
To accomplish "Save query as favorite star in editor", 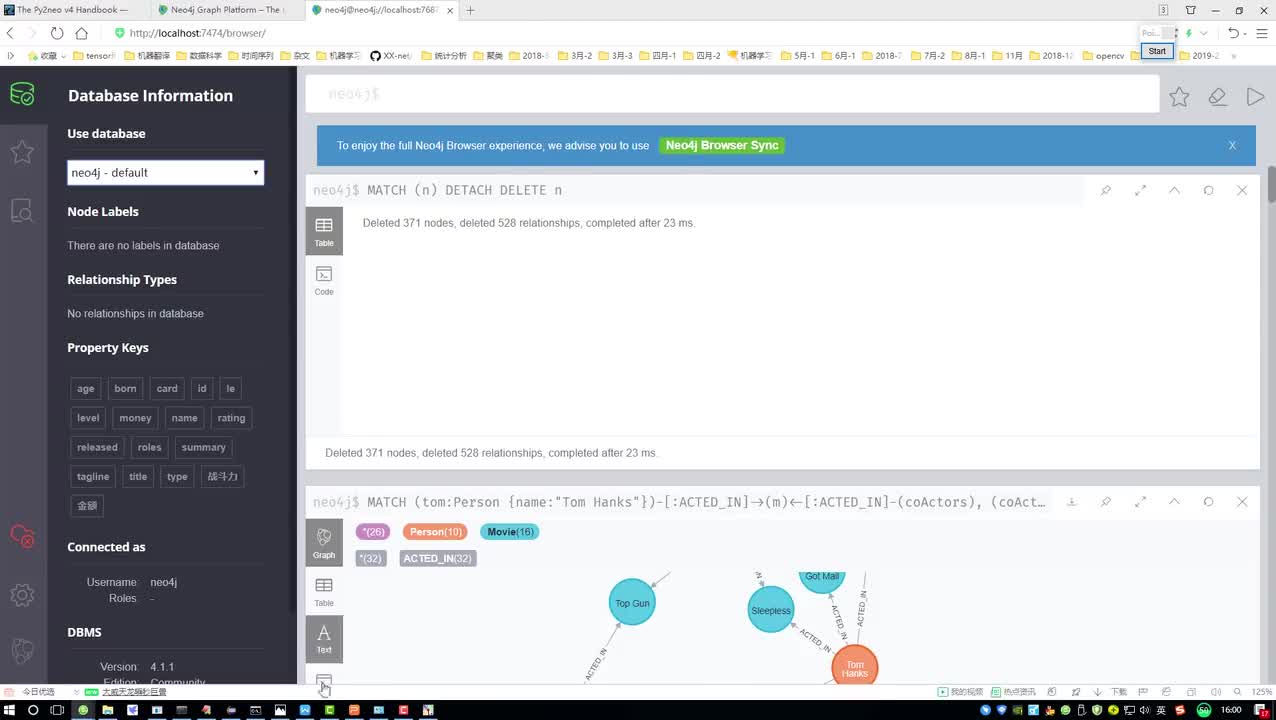I will (1179, 96).
